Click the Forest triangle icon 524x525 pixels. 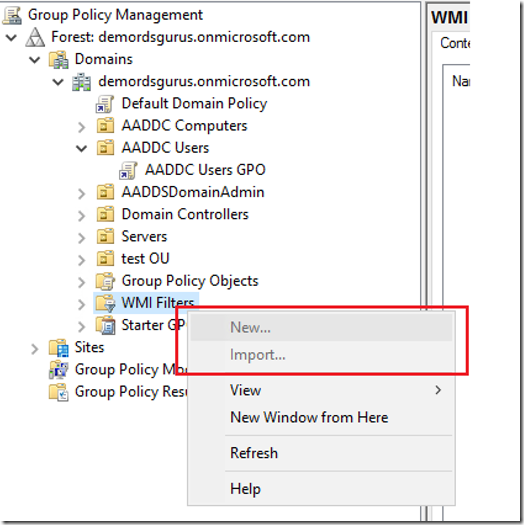(x=35, y=37)
